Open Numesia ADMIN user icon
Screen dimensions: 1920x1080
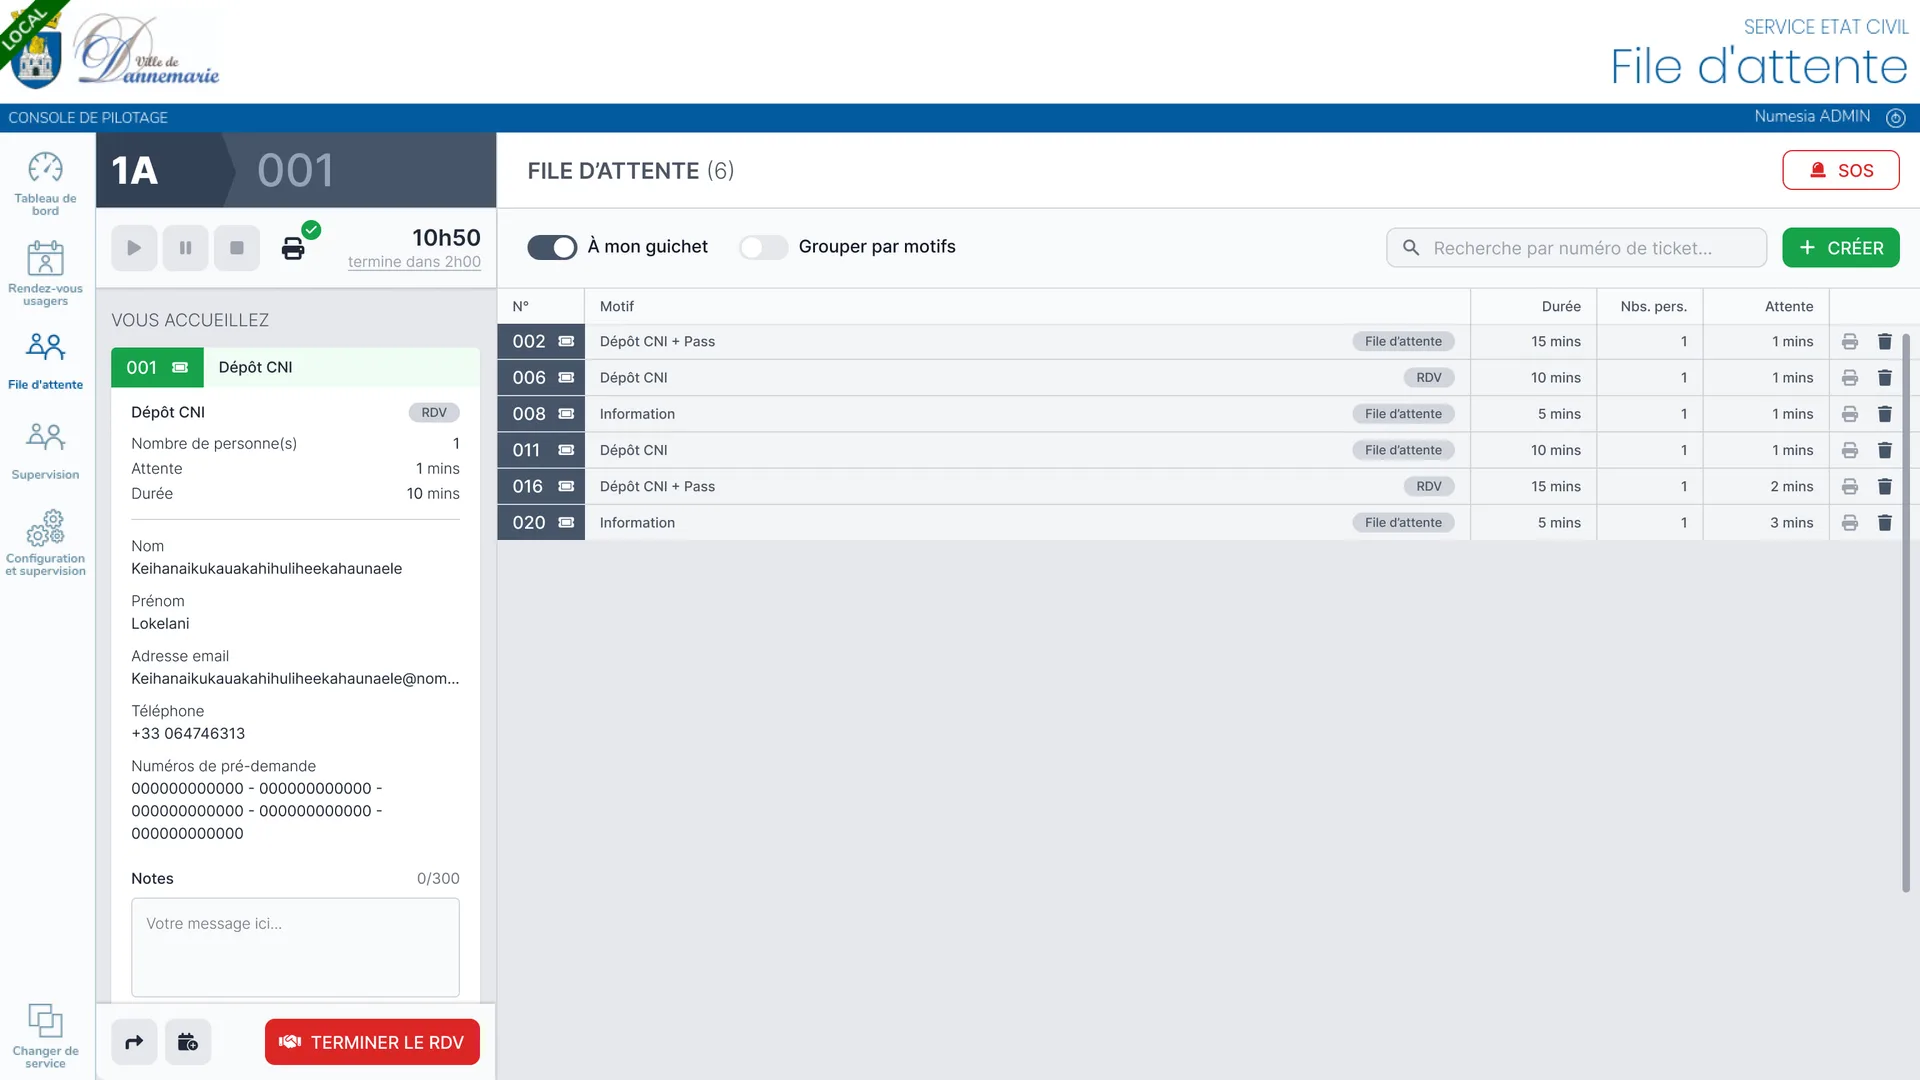(x=1895, y=118)
